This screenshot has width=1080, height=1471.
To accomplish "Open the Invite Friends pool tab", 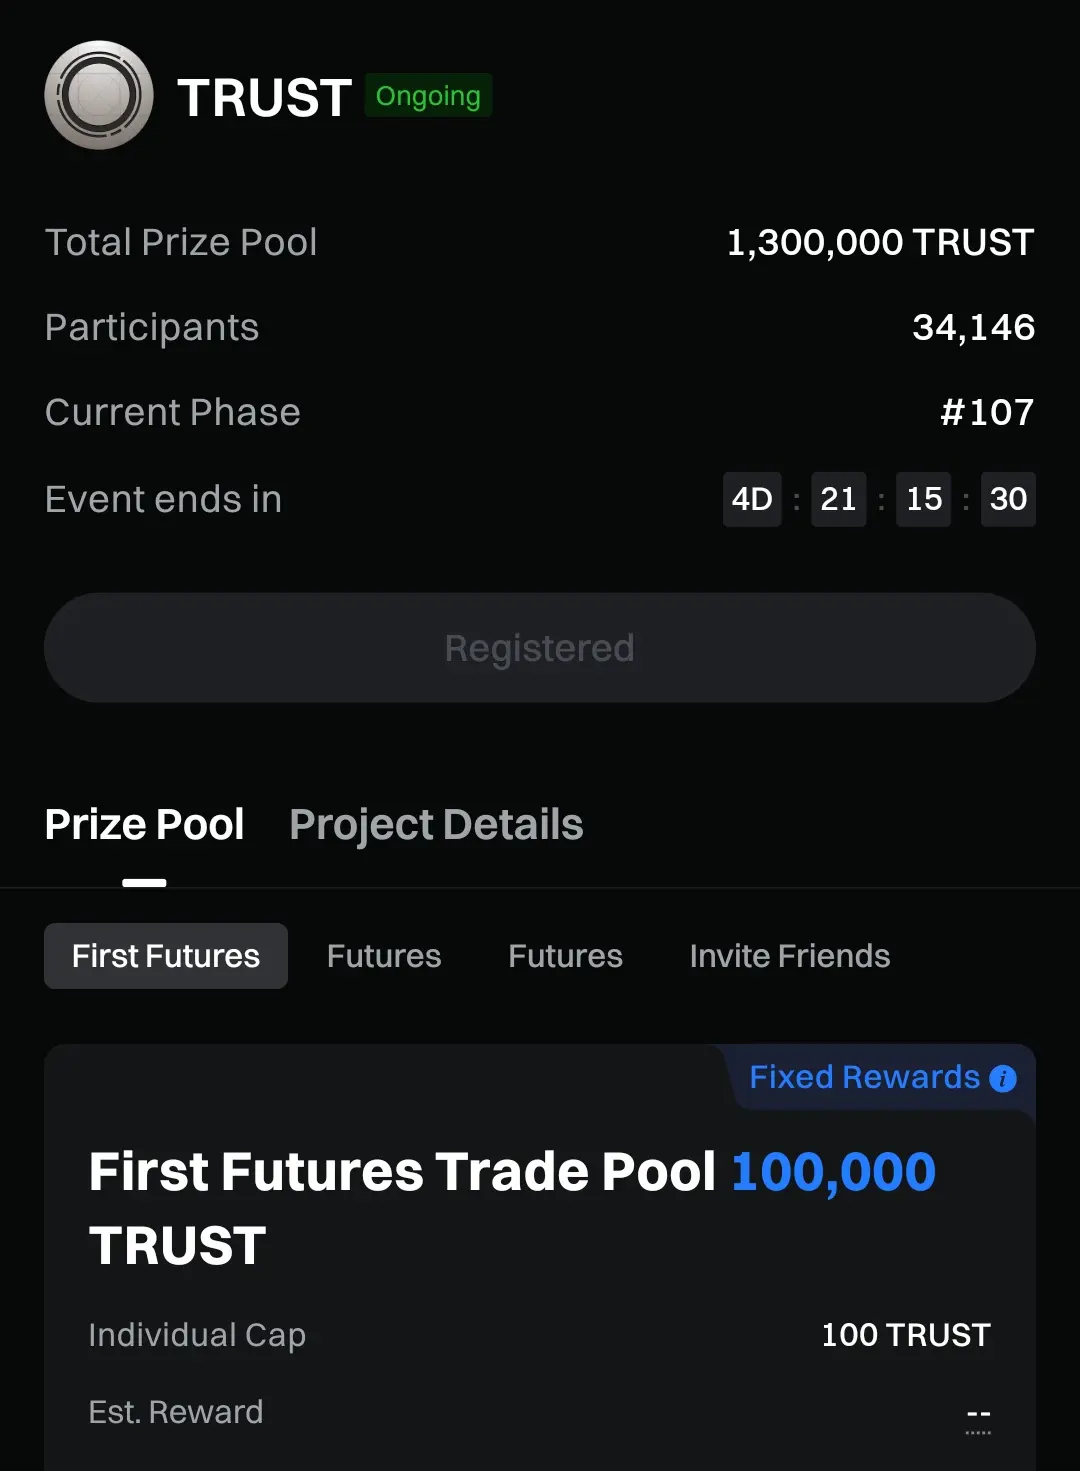I will coord(790,956).
